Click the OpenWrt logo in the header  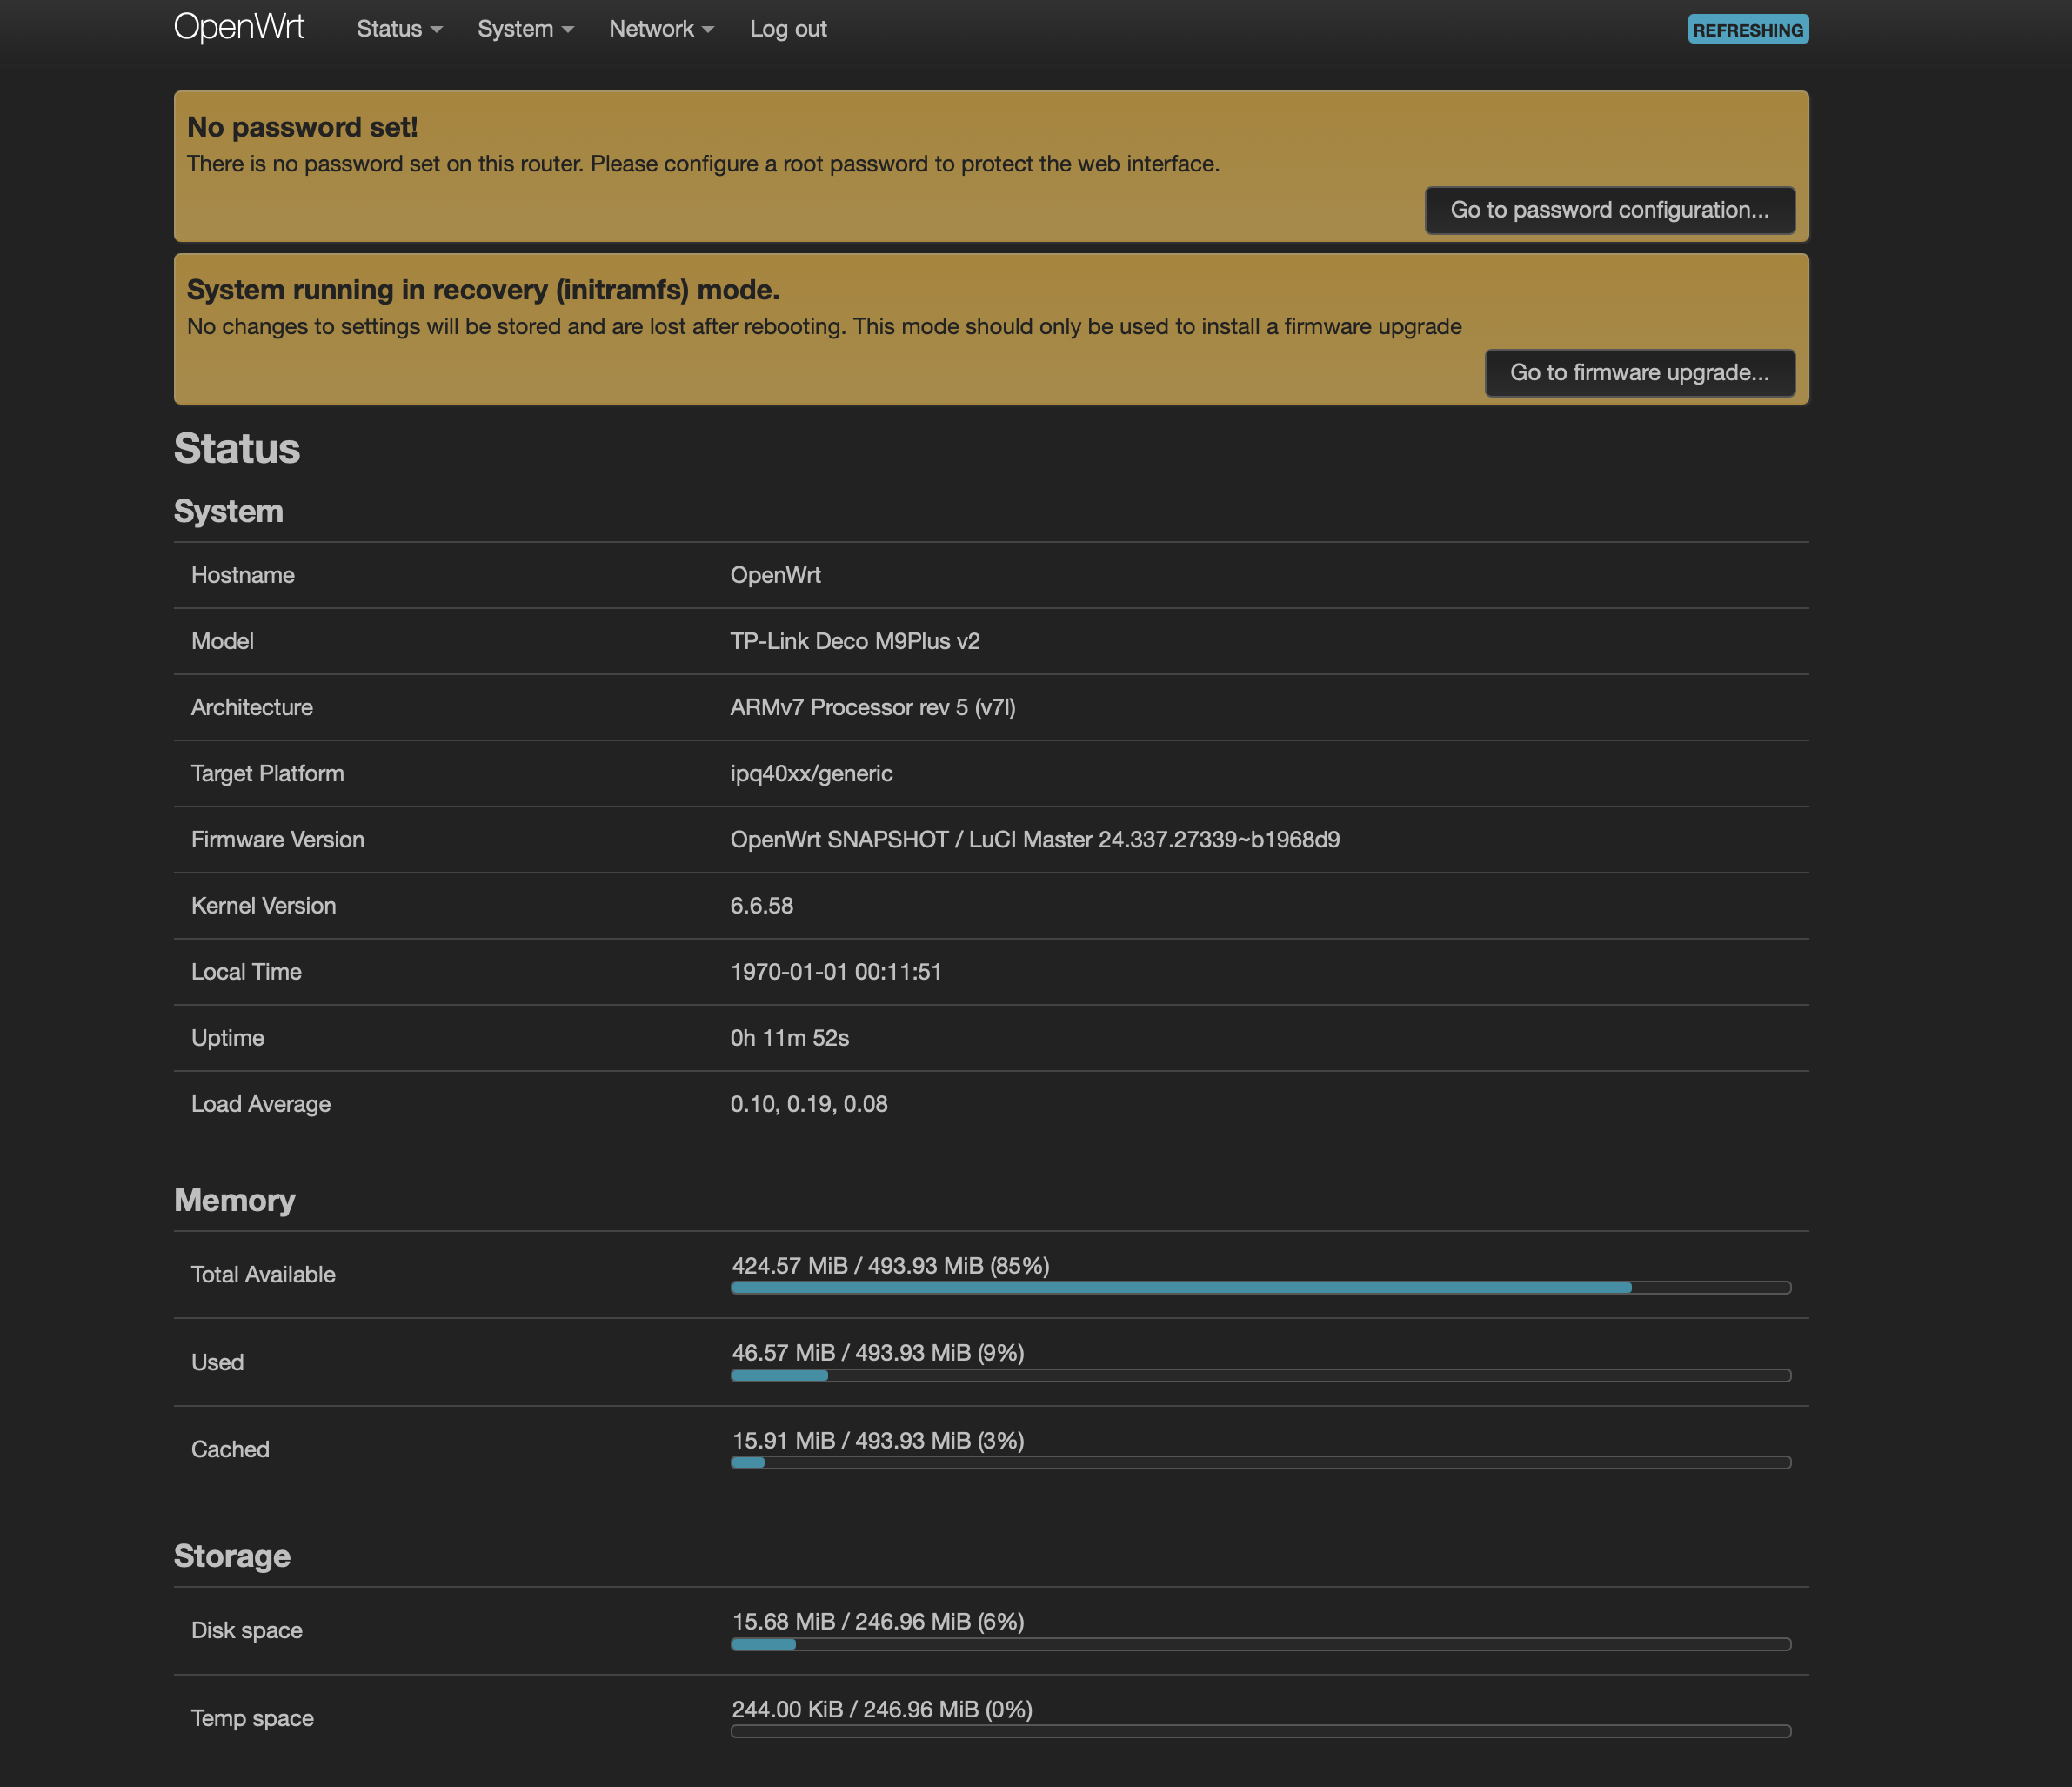[x=239, y=27]
